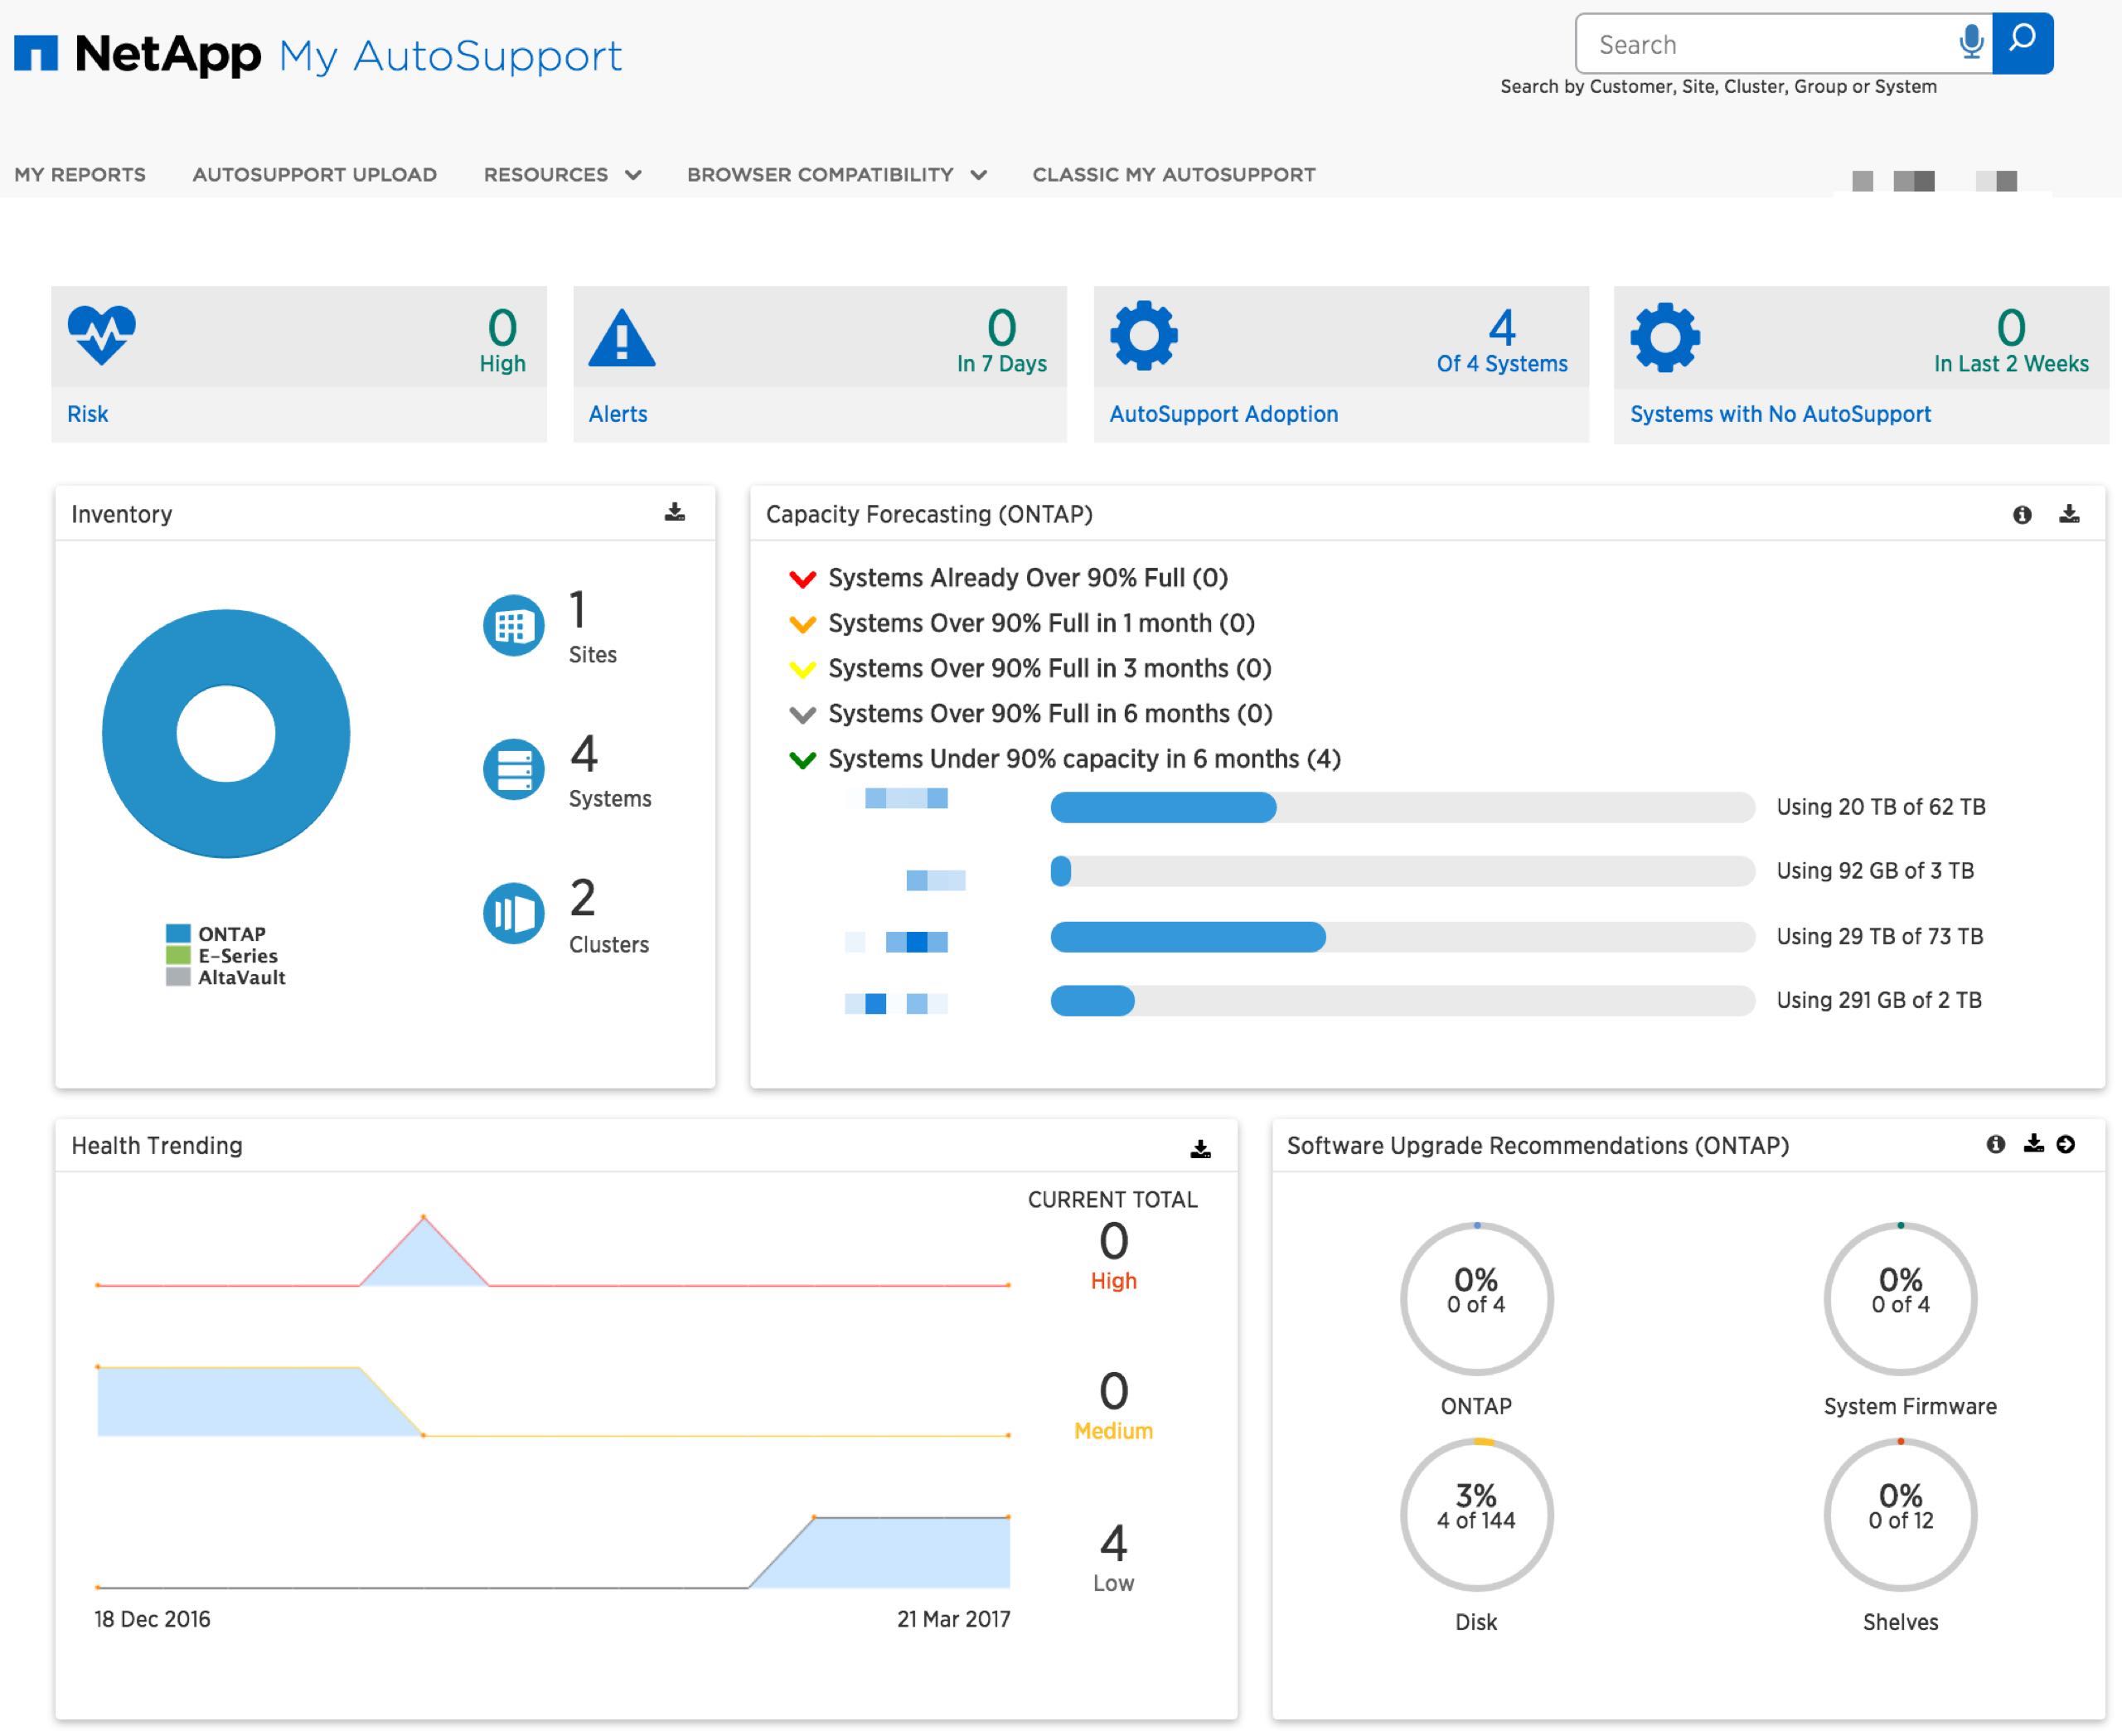Open AutoSupport Upload menu item

[x=314, y=174]
